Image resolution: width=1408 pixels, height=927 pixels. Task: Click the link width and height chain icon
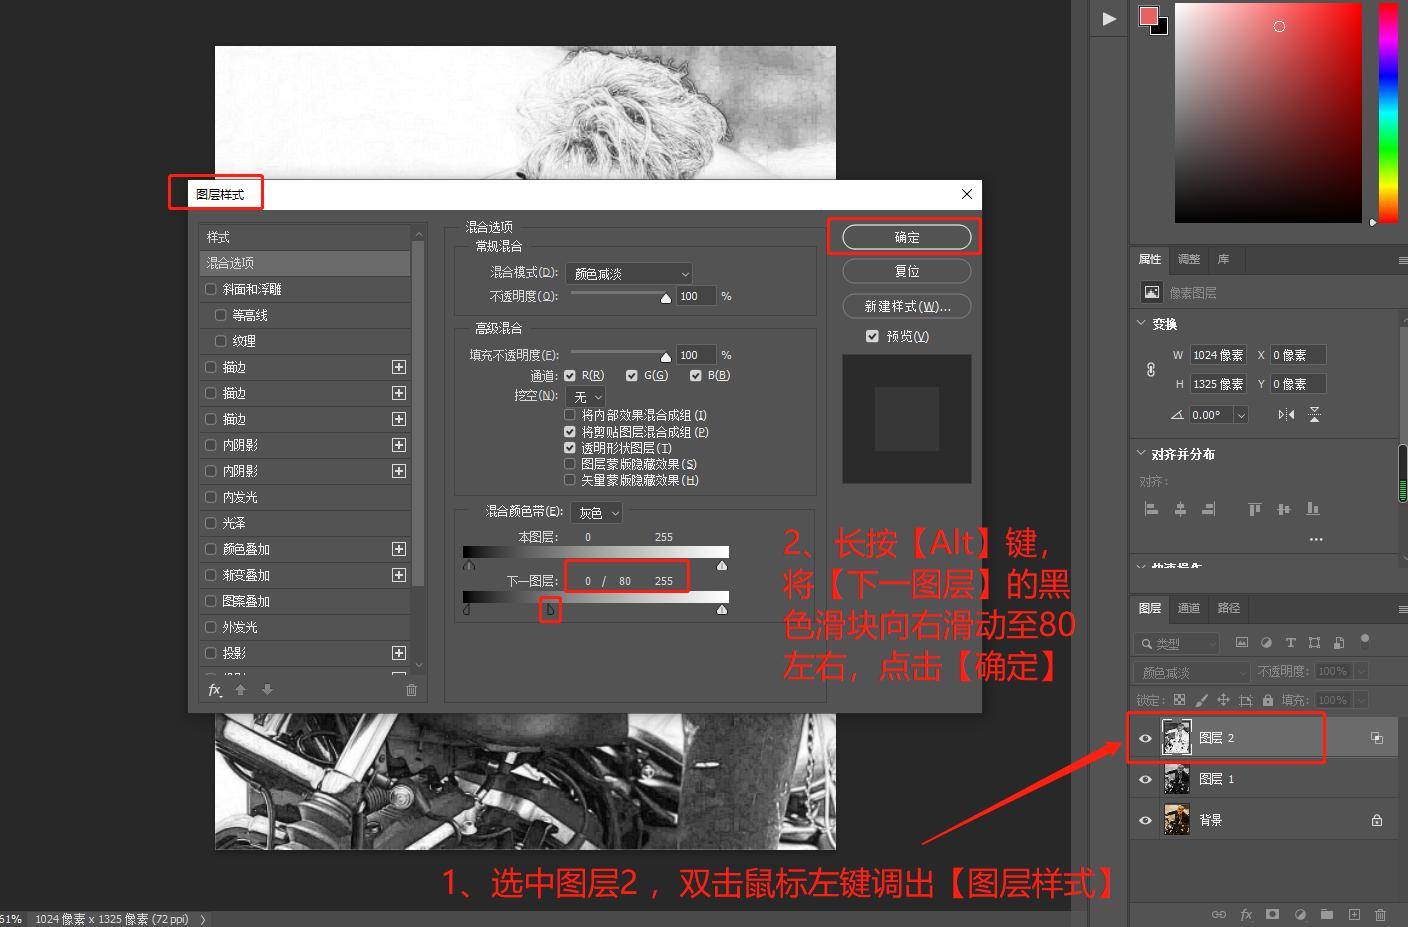coord(1151,369)
